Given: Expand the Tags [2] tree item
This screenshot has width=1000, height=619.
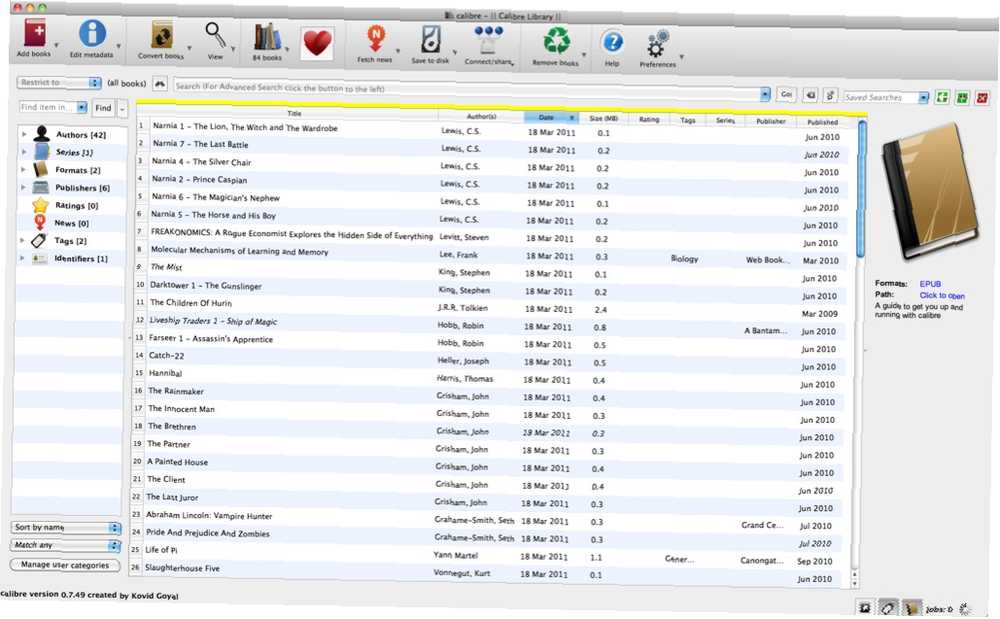Looking at the screenshot, I should 23,240.
